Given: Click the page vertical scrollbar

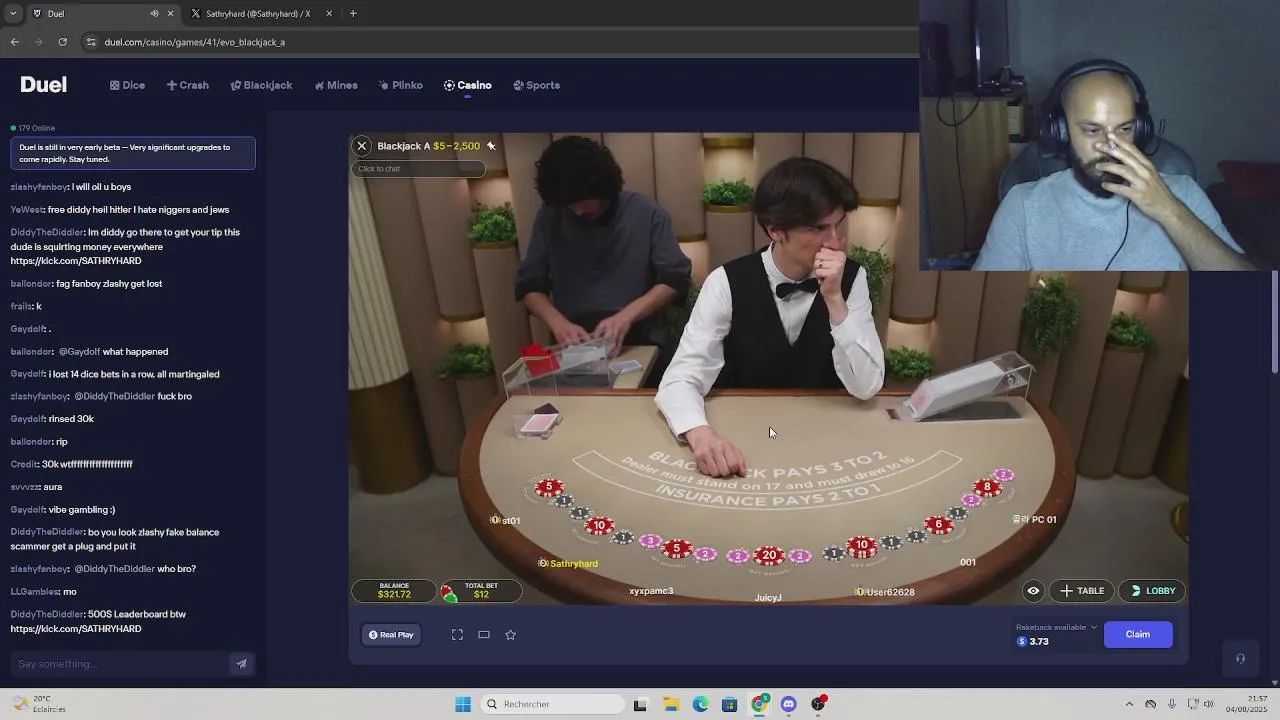Looking at the screenshot, I should point(1274,322).
